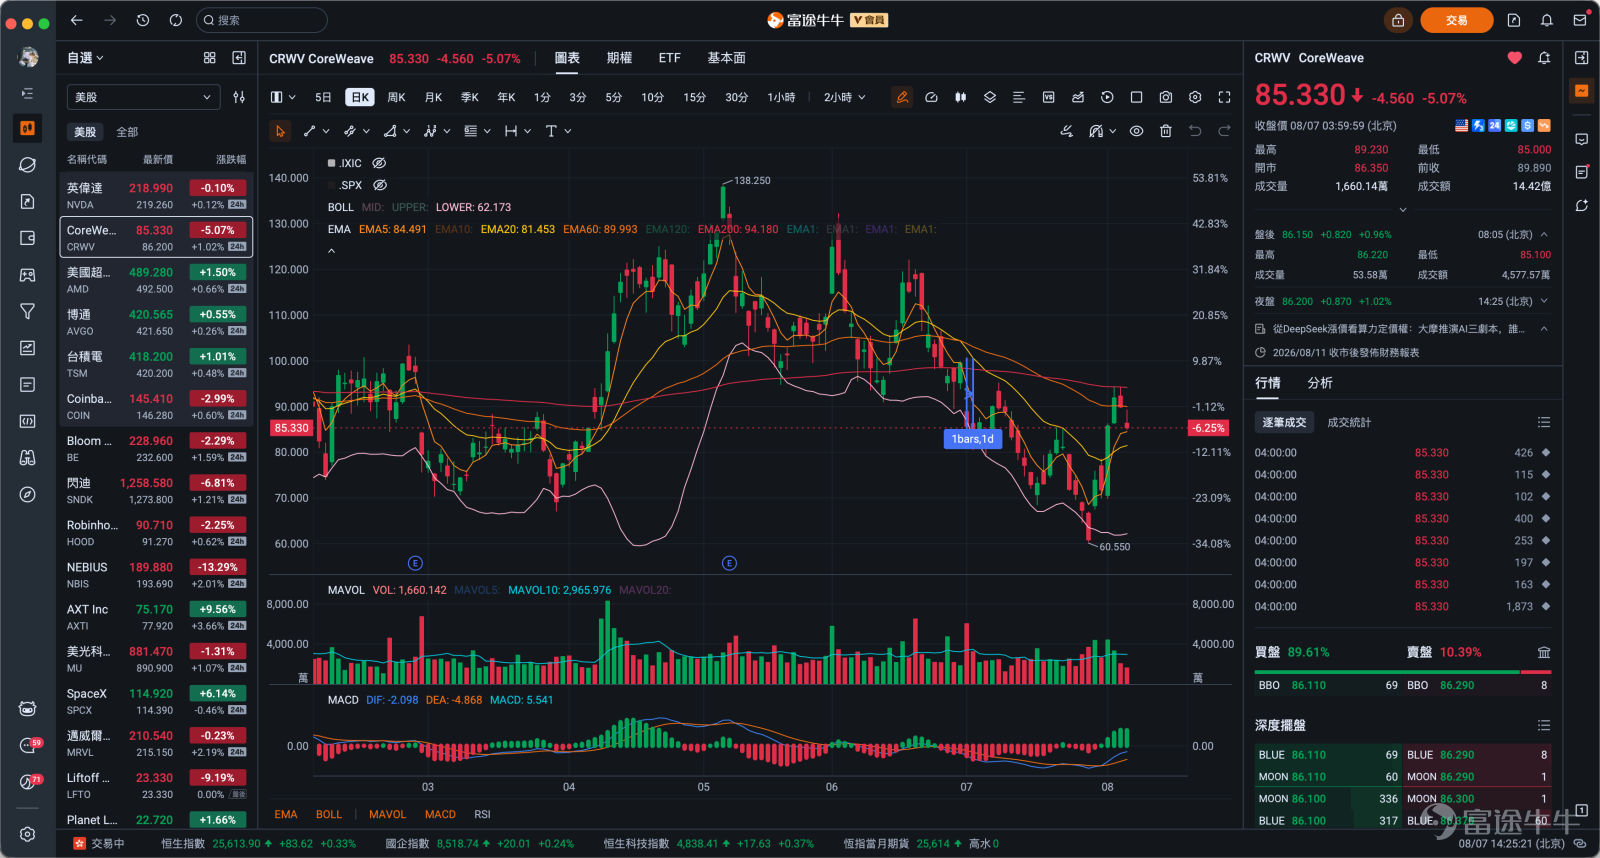Open the ETF tab
Viewport: 1600px width, 858px height.
[670, 58]
